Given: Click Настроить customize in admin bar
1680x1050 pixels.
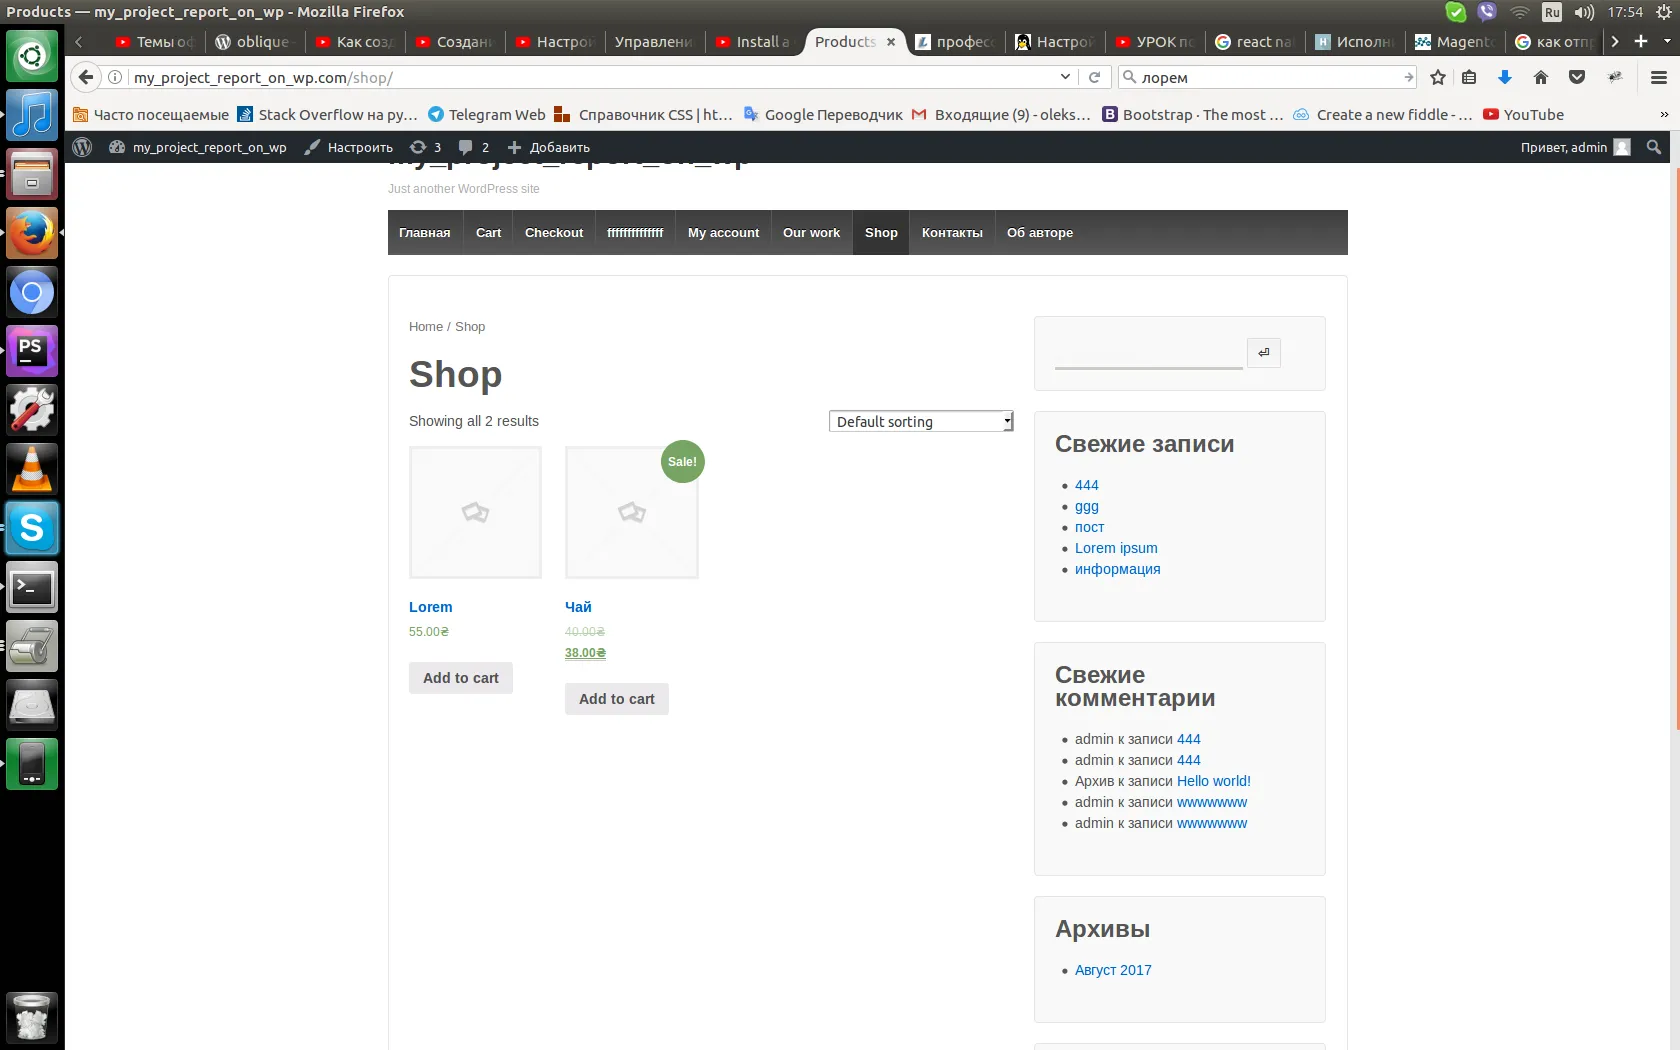Looking at the screenshot, I should click(x=349, y=147).
